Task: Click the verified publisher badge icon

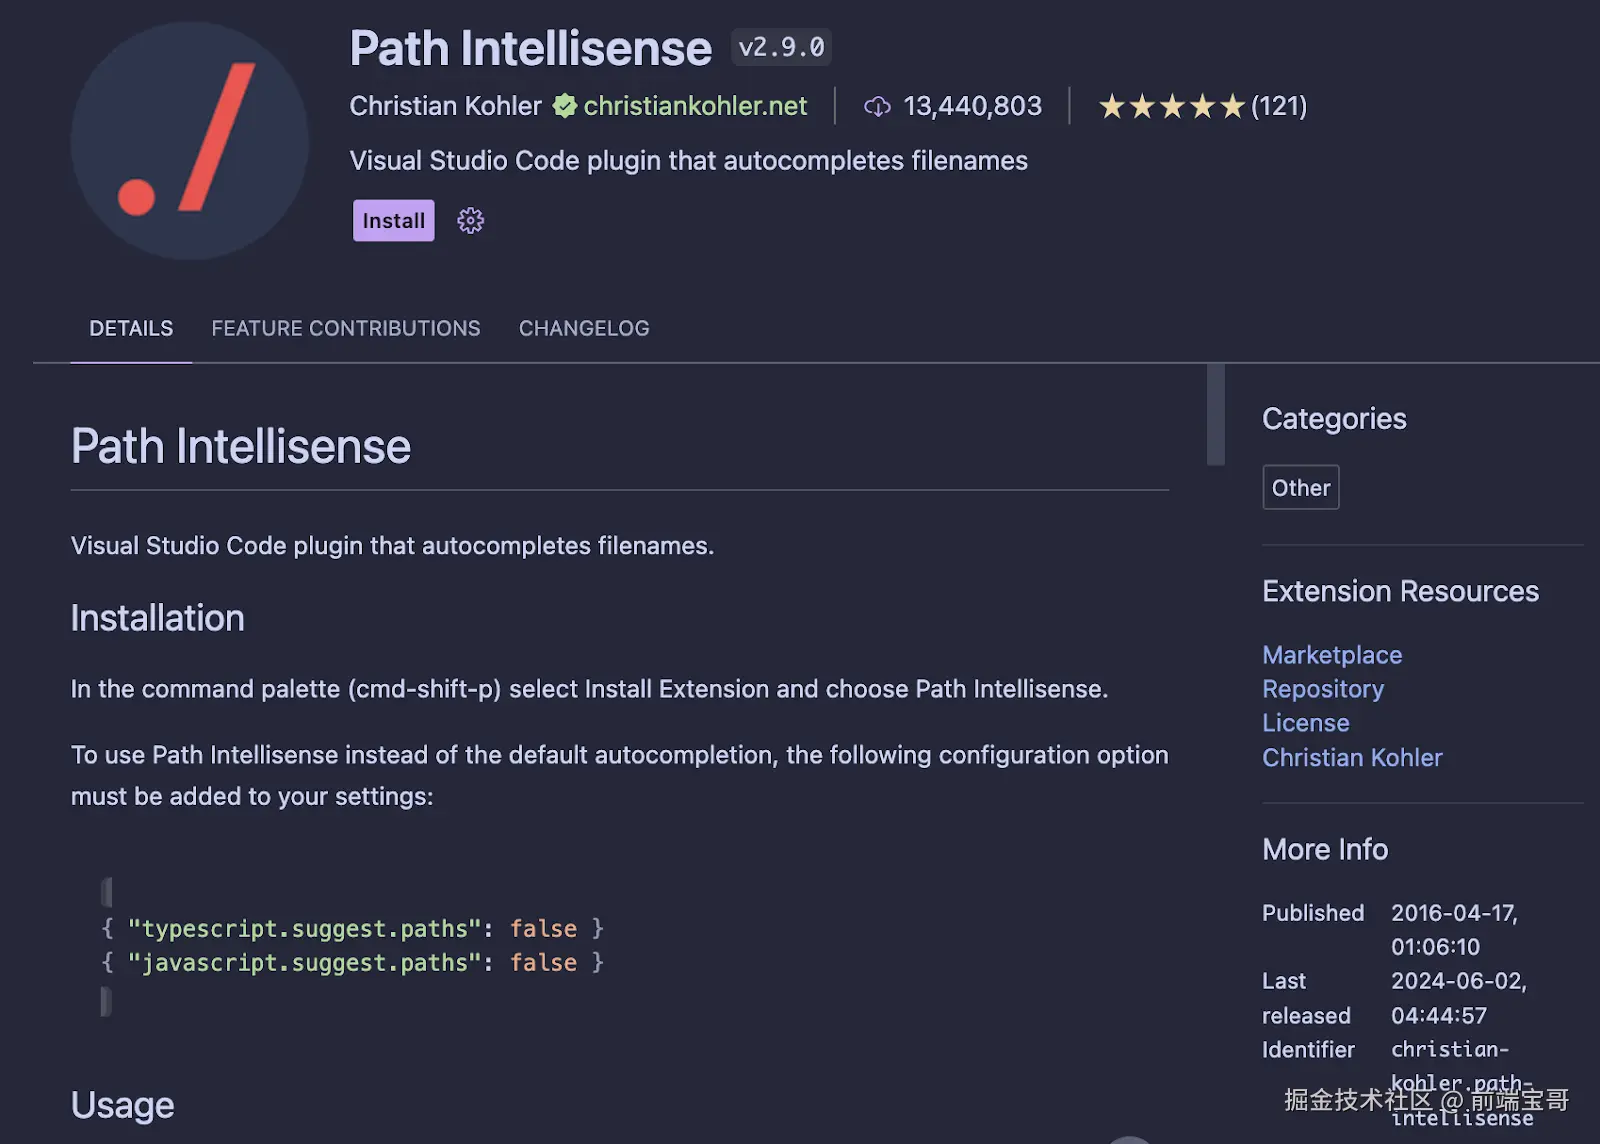Action: click(x=565, y=106)
